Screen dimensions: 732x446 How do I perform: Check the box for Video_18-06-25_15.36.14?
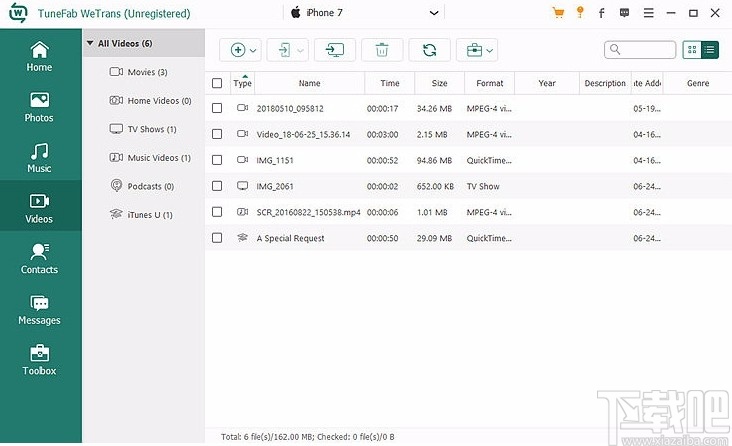point(217,134)
